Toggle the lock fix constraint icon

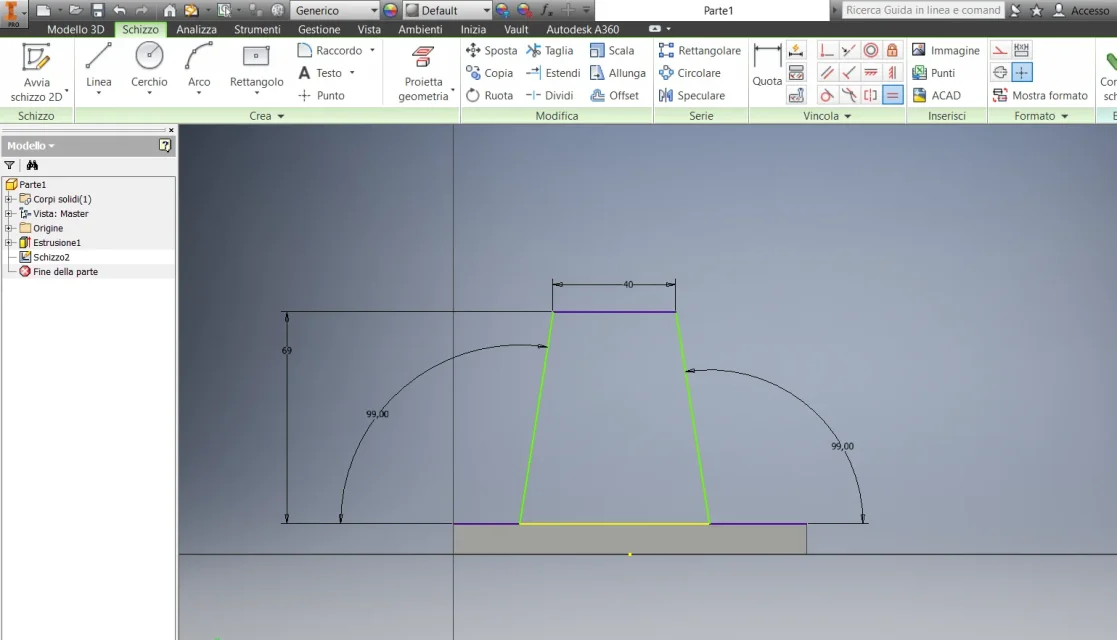(892, 50)
